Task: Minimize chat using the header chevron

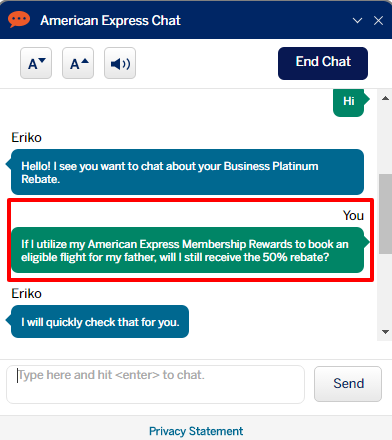Action: tap(357, 21)
